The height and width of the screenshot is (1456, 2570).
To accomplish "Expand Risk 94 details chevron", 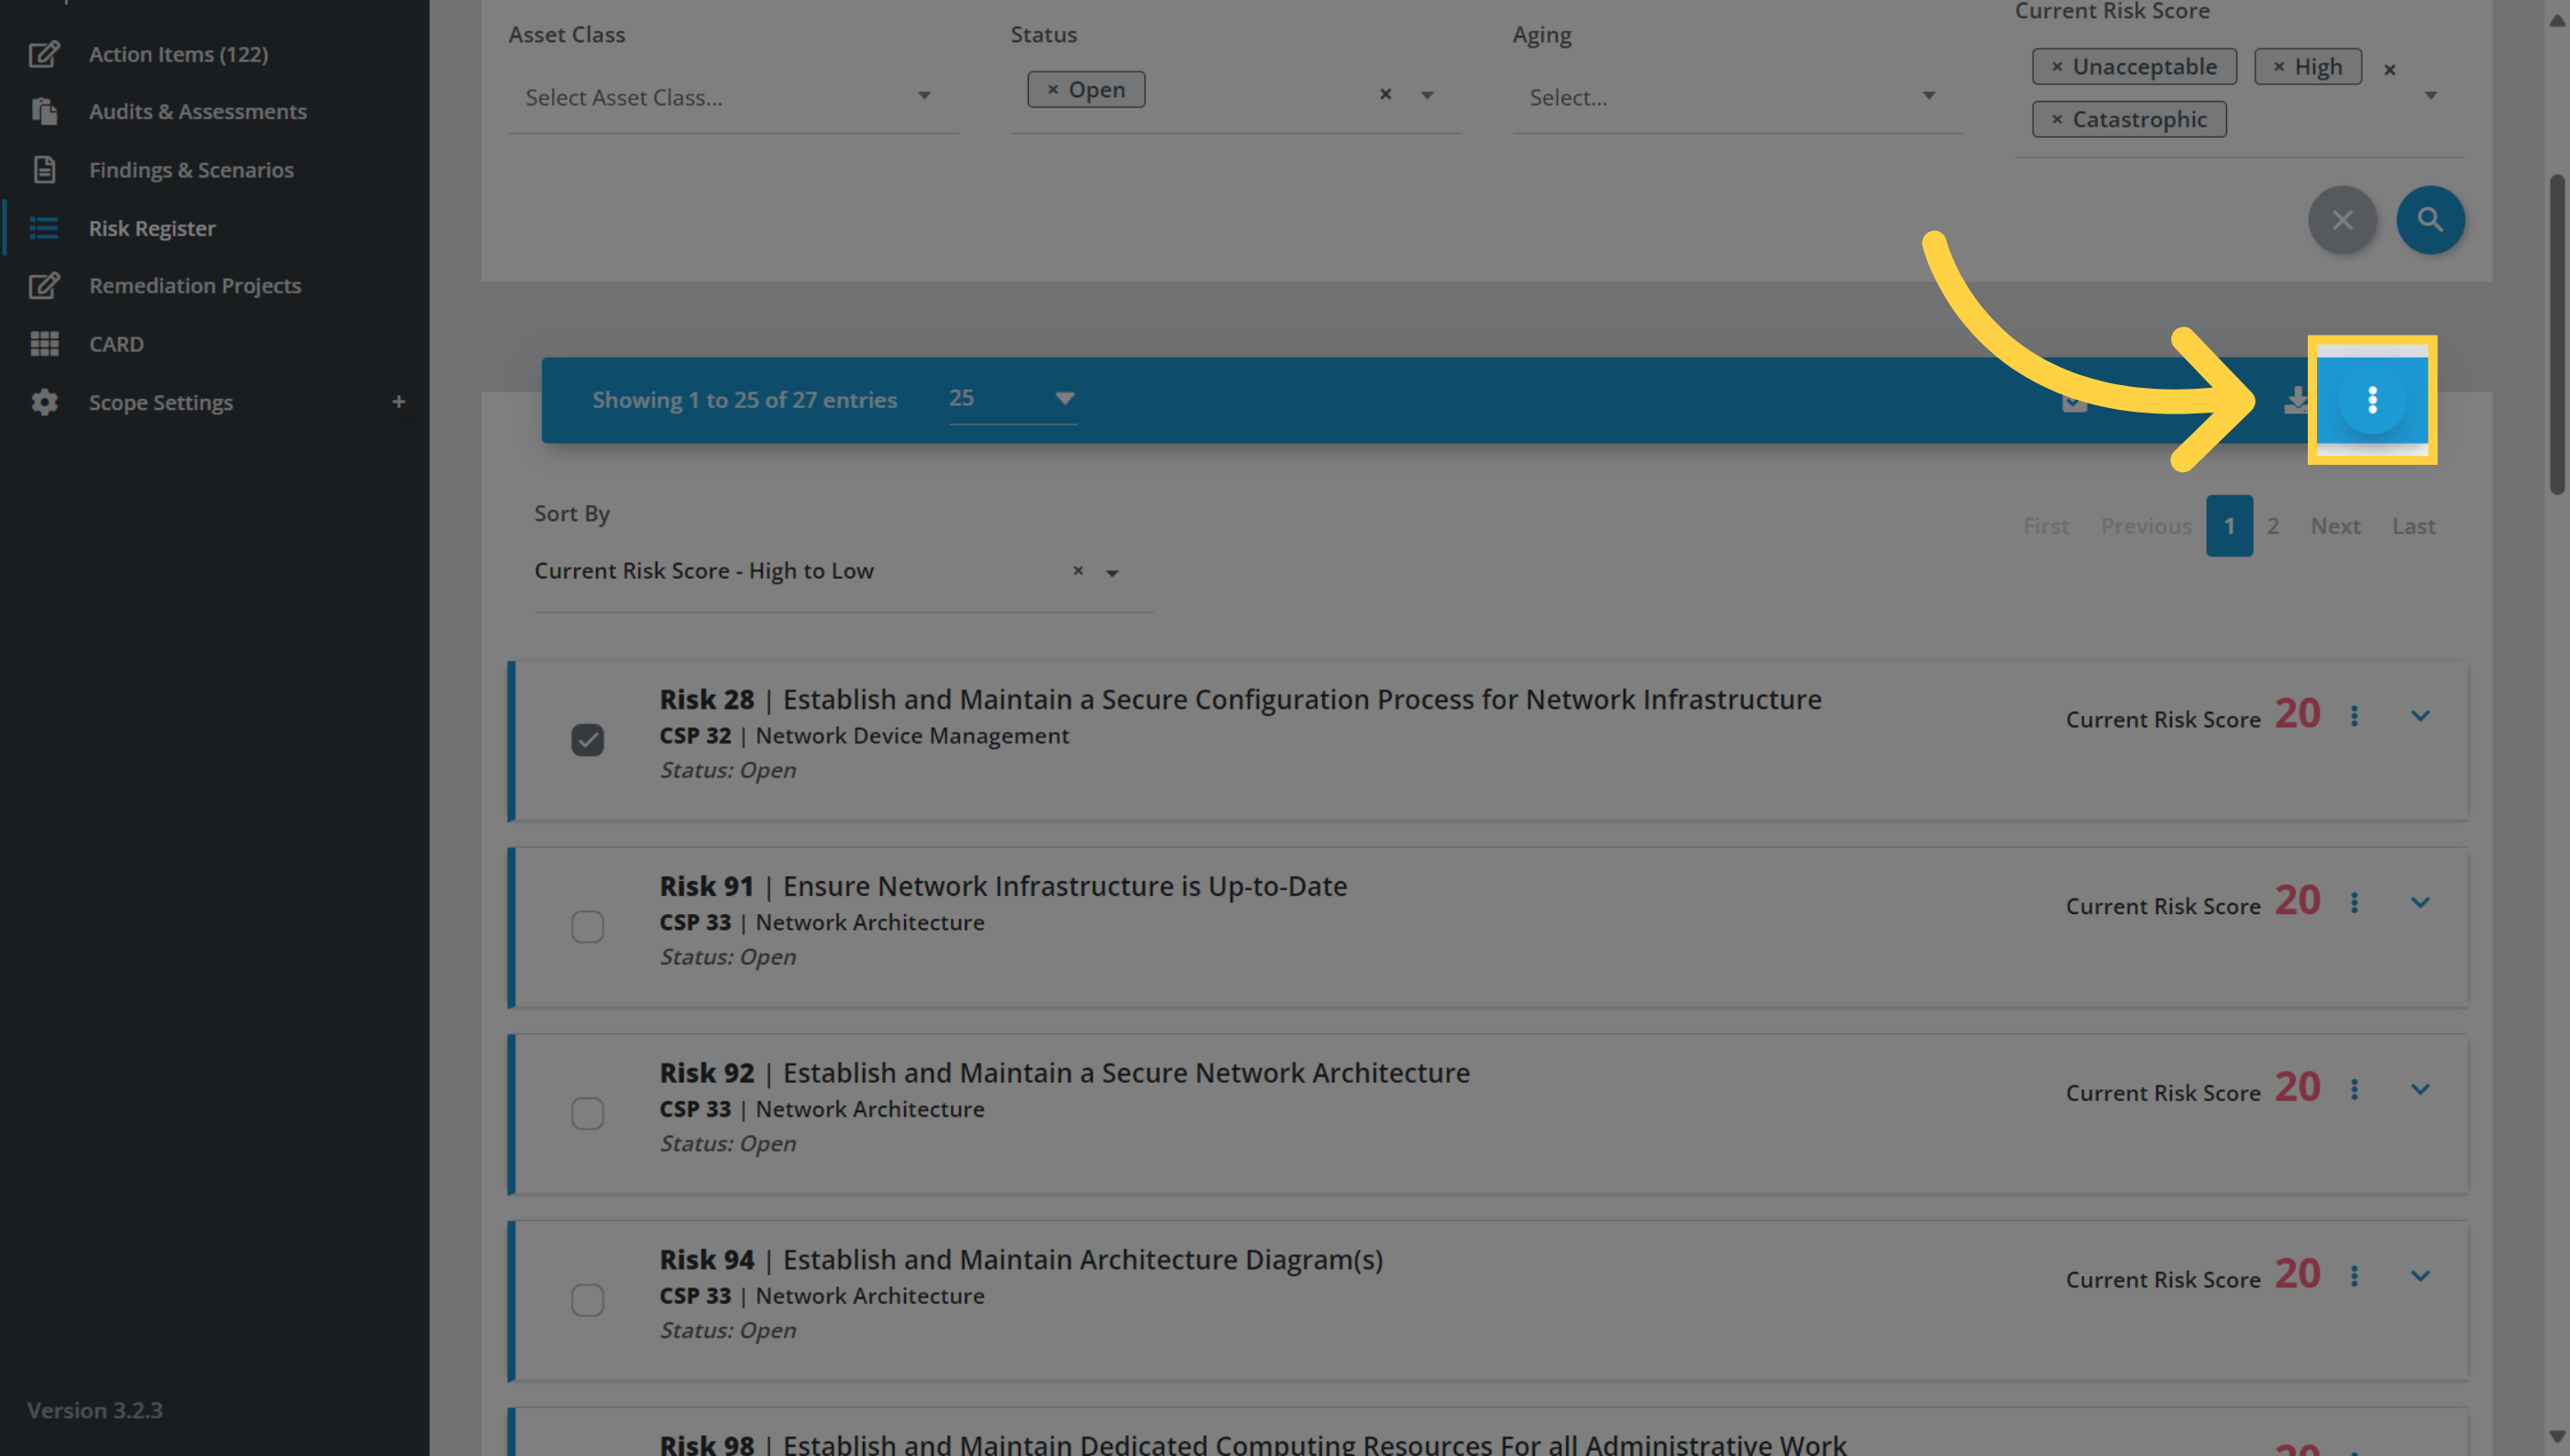I will click(x=2419, y=1276).
